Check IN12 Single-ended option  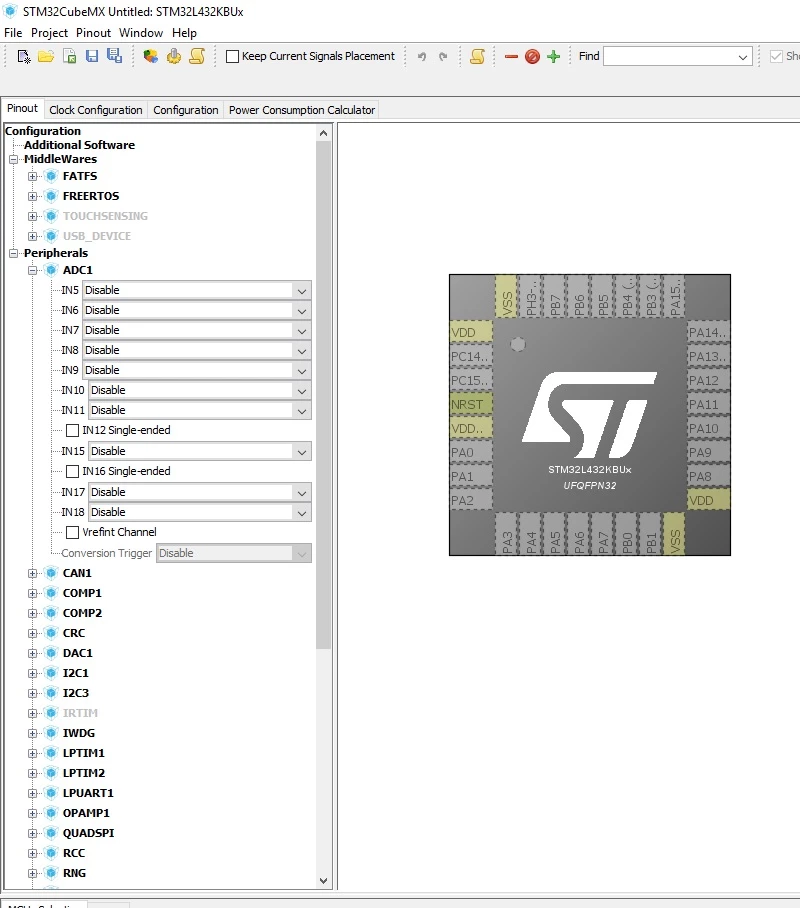point(72,430)
